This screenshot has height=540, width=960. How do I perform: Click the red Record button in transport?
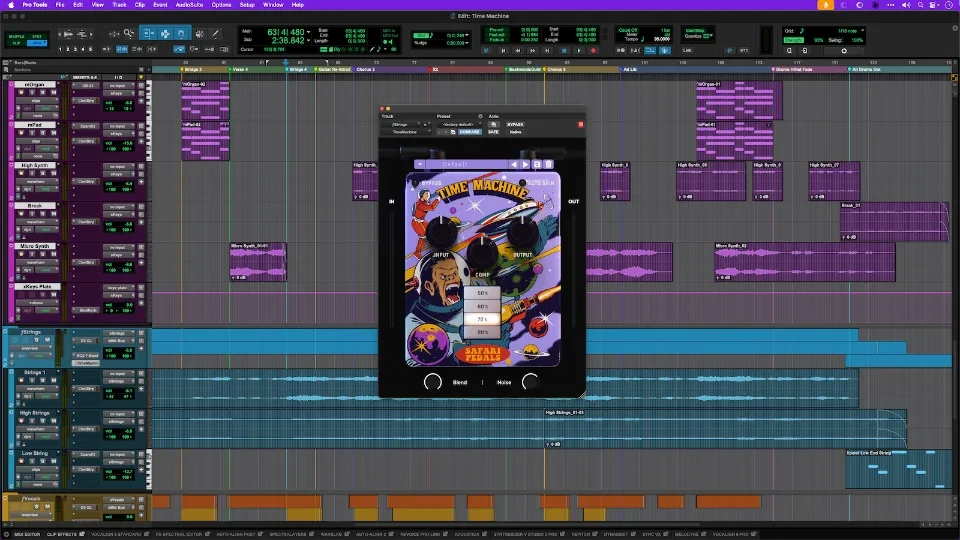(x=594, y=50)
